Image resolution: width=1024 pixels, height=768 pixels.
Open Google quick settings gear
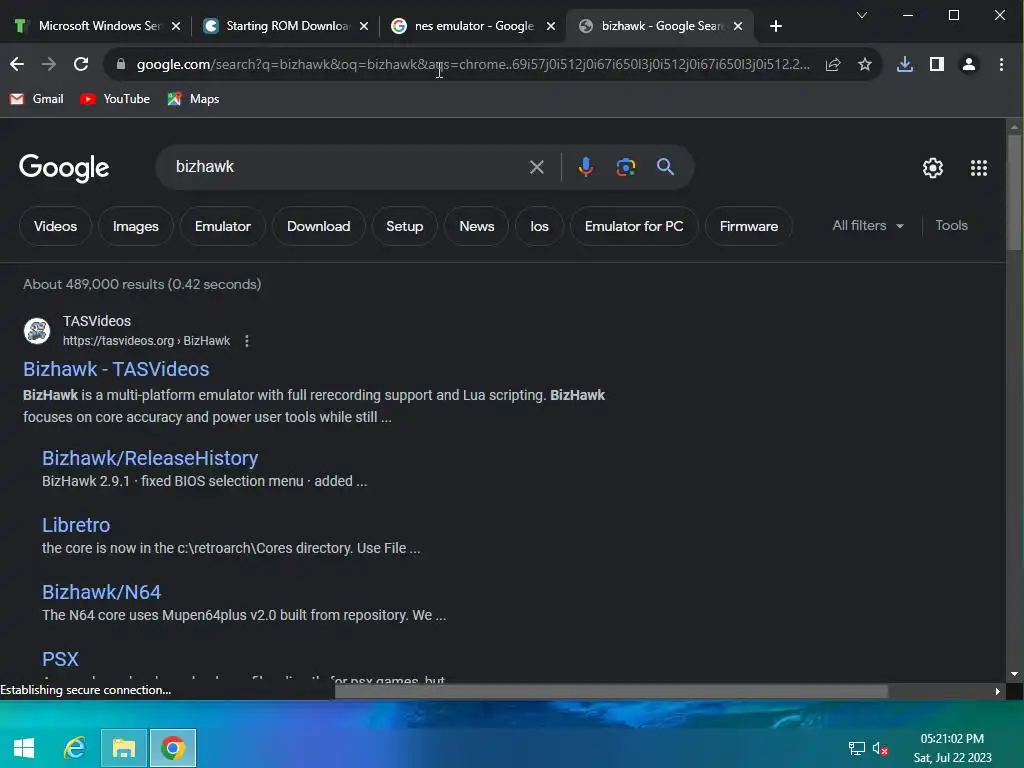tap(933, 168)
